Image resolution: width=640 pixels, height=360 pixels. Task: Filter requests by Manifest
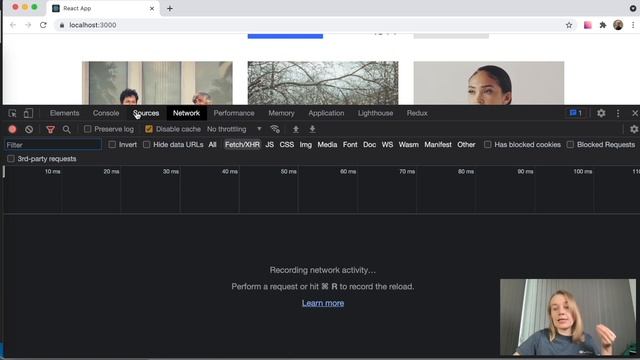pyautogui.click(x=438, y=144)
